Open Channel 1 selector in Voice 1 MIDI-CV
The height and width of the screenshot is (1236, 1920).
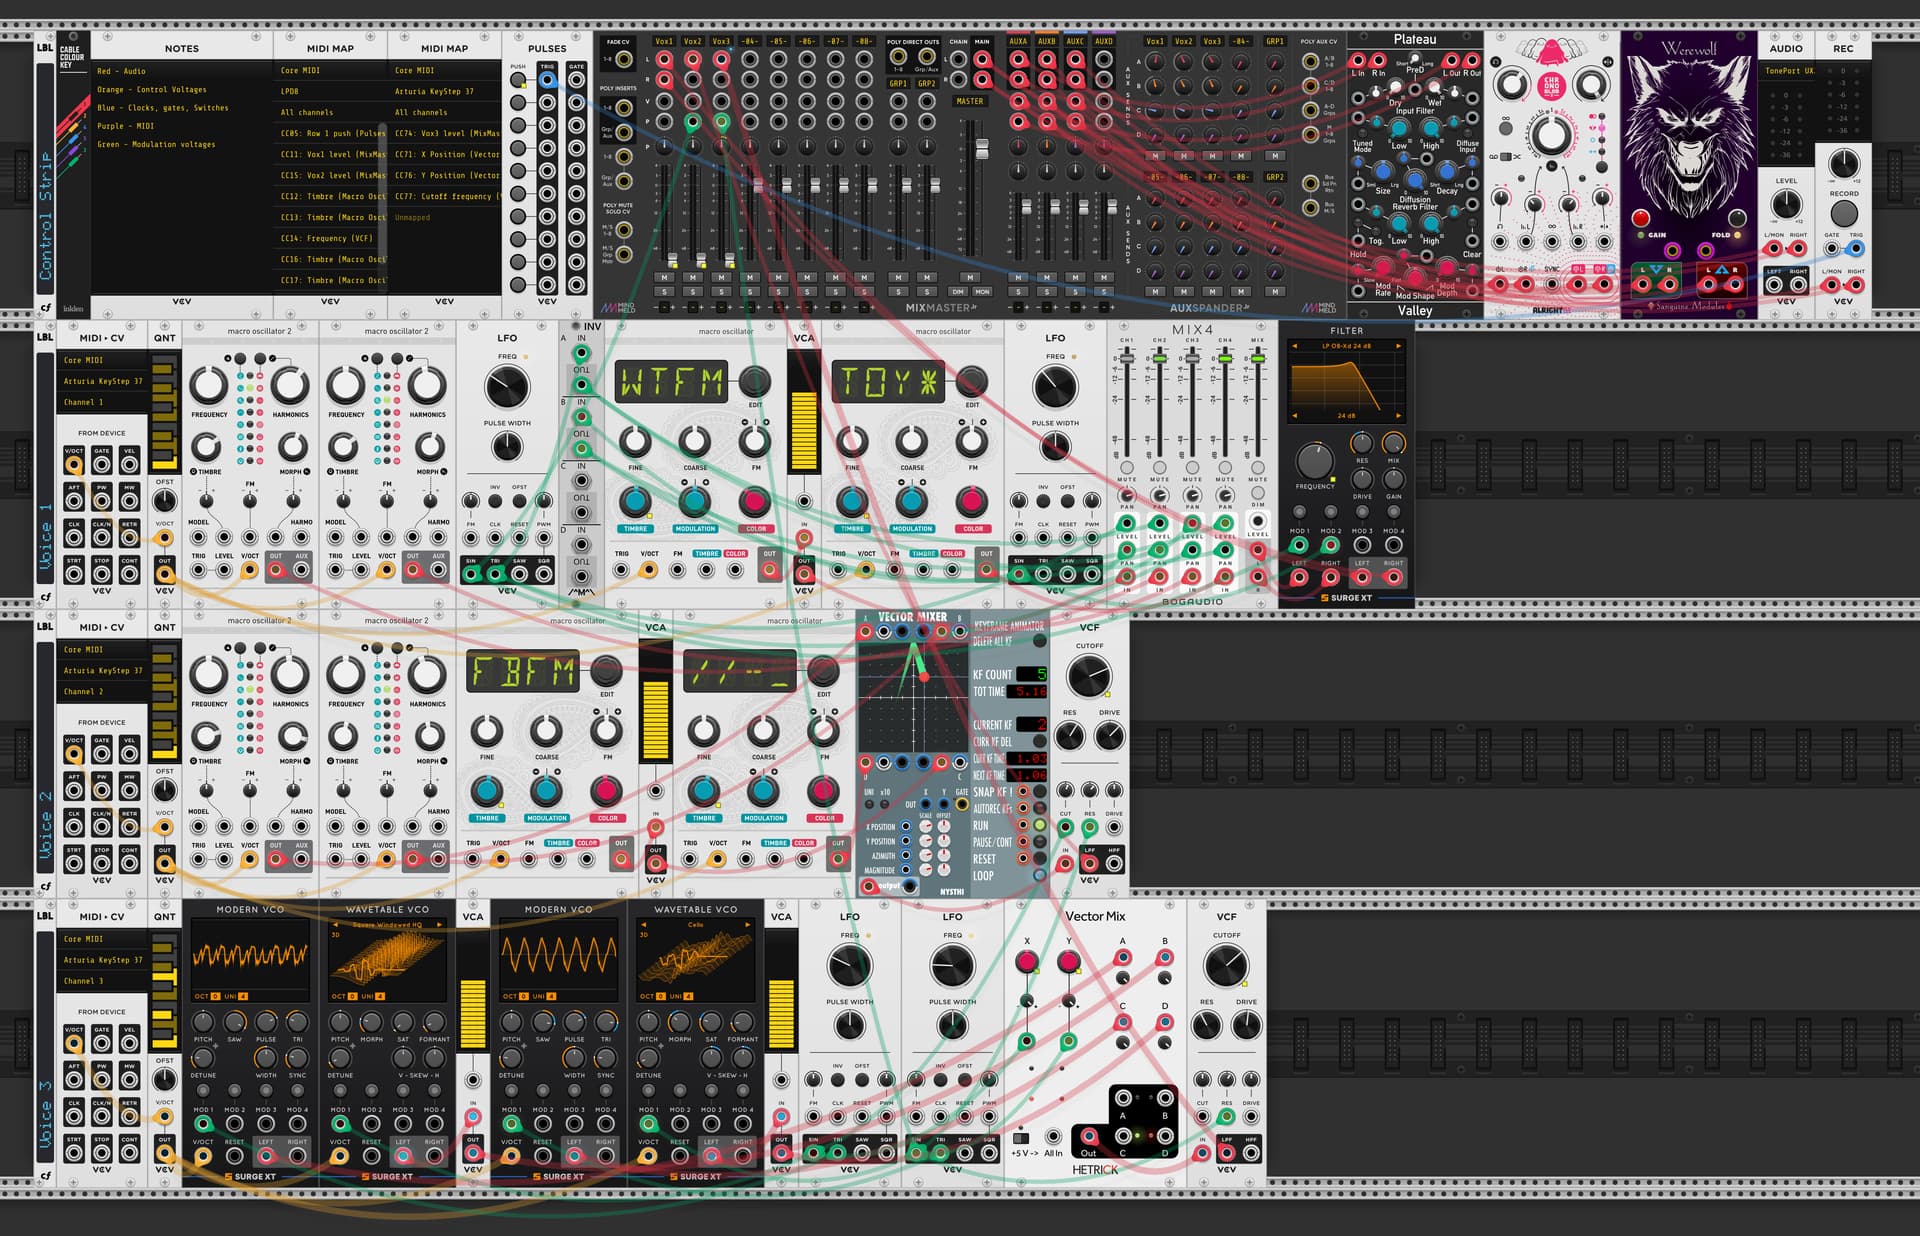pyautogui.click(x=101, y=402)
